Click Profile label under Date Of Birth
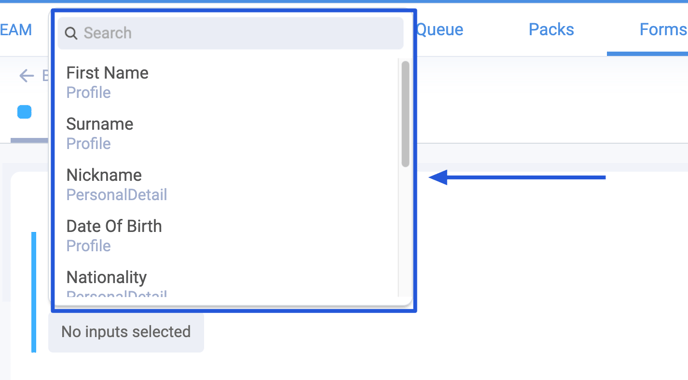The image size is (688, 380). 88,246
